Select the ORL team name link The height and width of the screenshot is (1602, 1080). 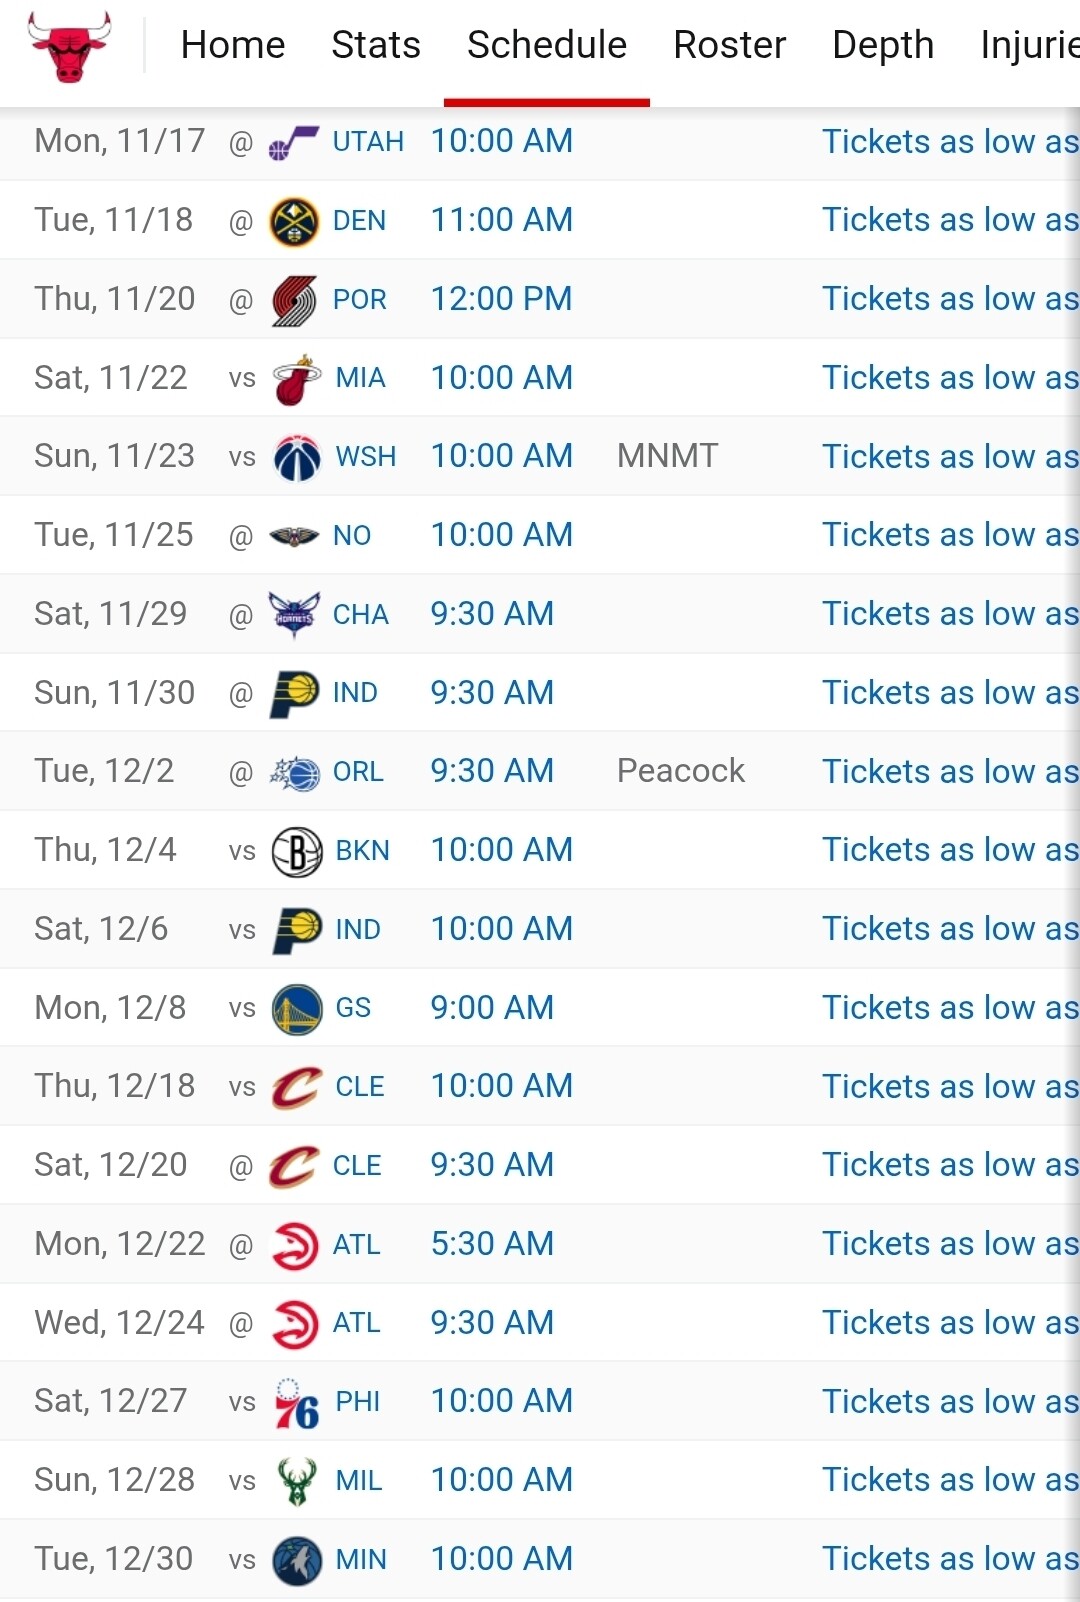358,772
